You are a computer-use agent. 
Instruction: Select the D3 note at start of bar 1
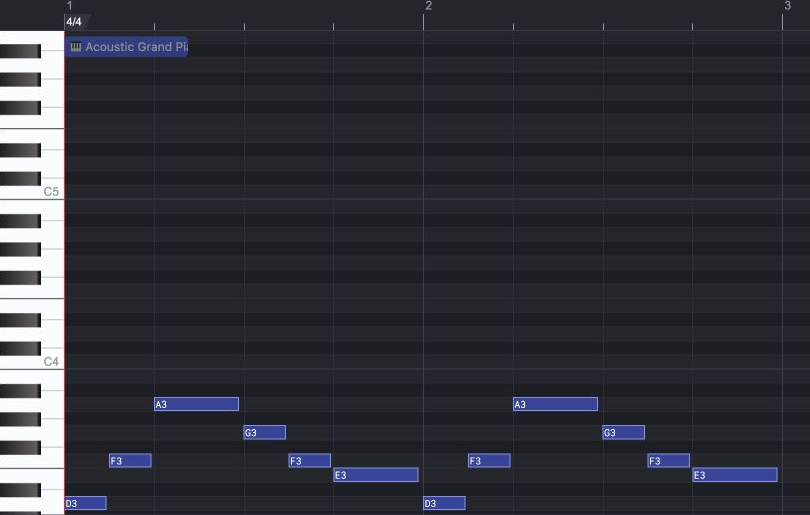pos(86,503)
